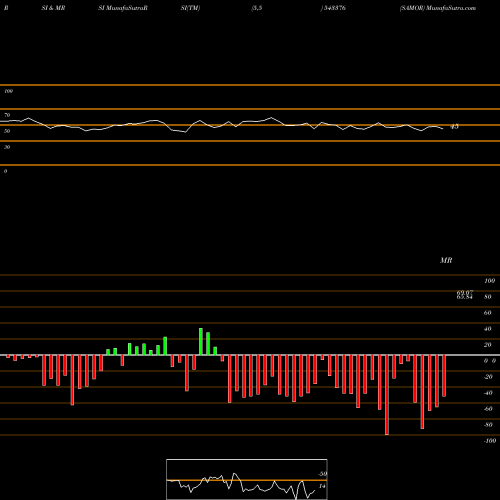This screenshot has height=500, width=500.
Task: Click the tallest green MR histogram bar
Action: point(201,342)
